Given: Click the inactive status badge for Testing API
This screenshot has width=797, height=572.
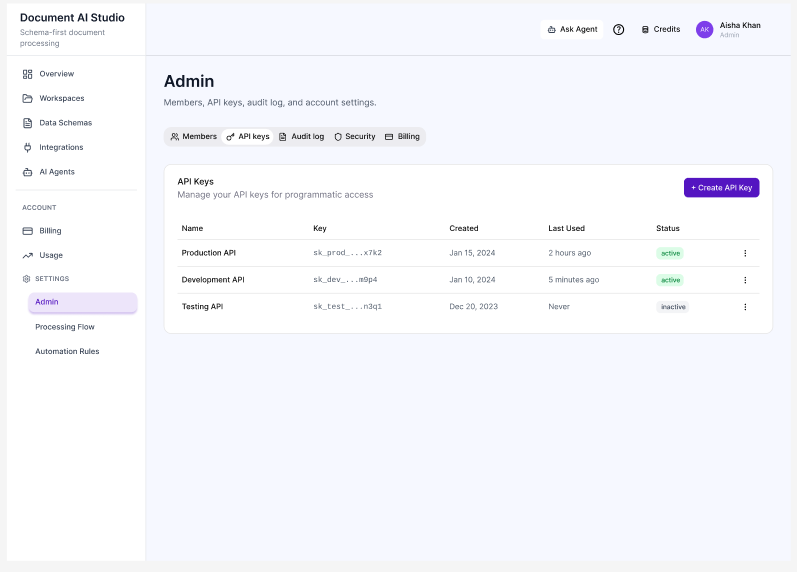Looking at the screenshot, I should tap(672, 307).
